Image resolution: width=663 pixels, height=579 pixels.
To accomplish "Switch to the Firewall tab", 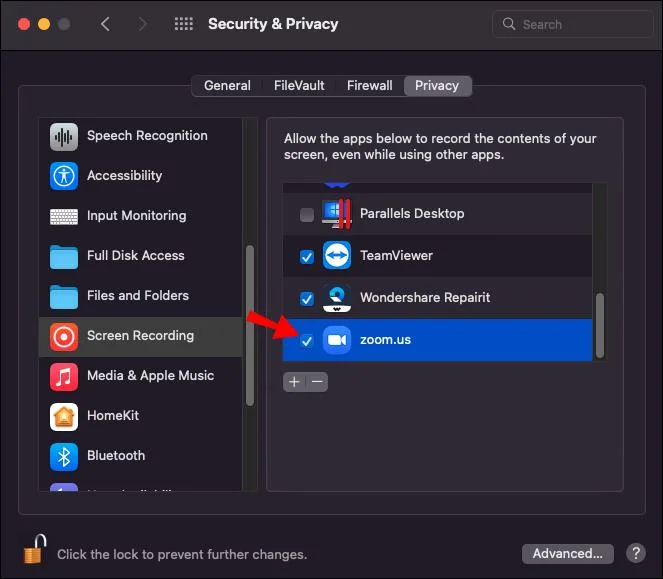I will [x=369, y=86].
